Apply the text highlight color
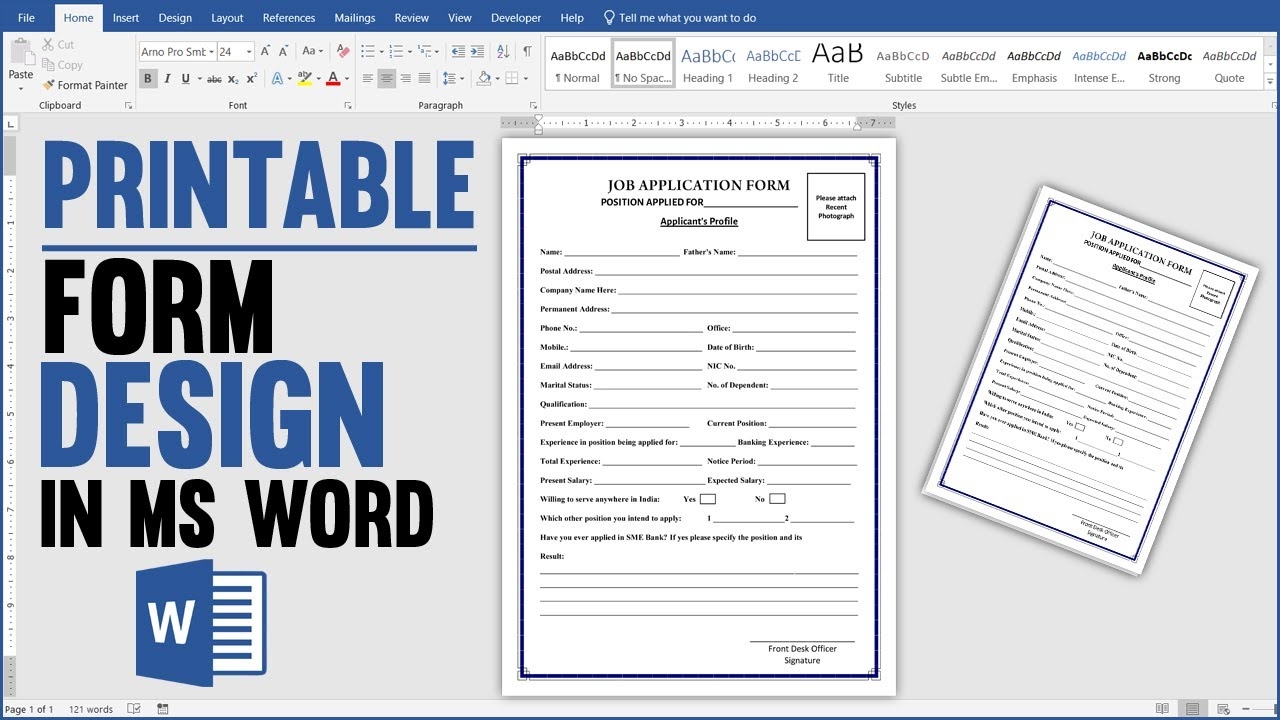 pyautogui.click(x=304, y=79)
